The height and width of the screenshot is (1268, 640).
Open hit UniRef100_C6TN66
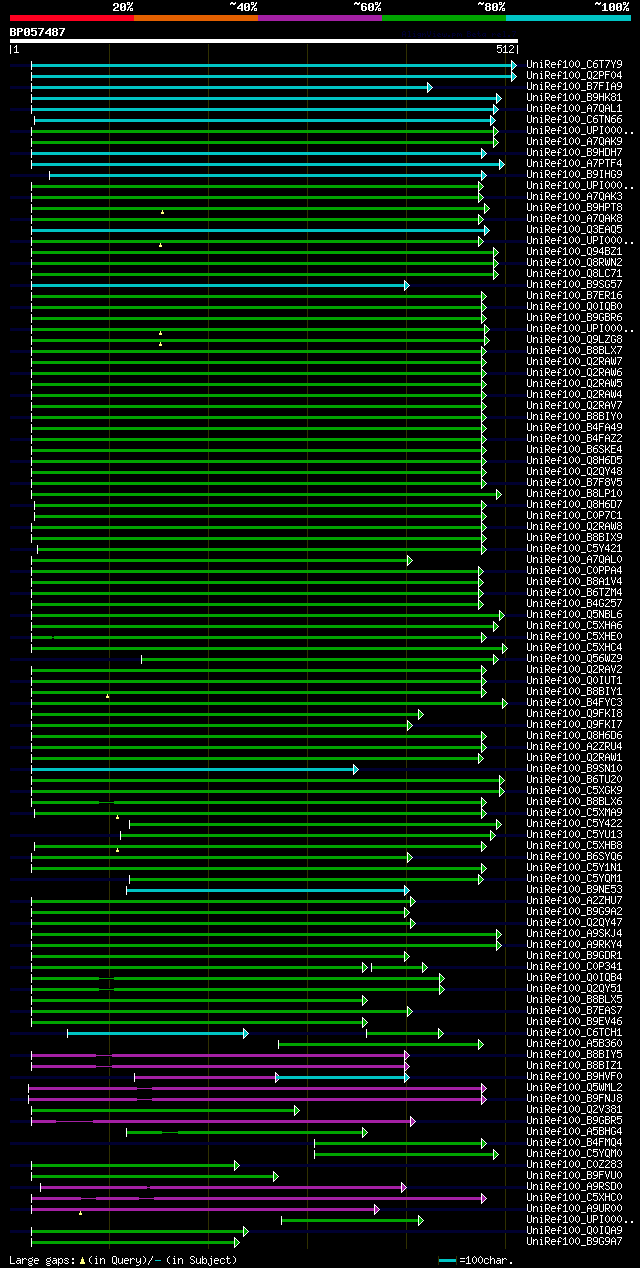[576, 119]
